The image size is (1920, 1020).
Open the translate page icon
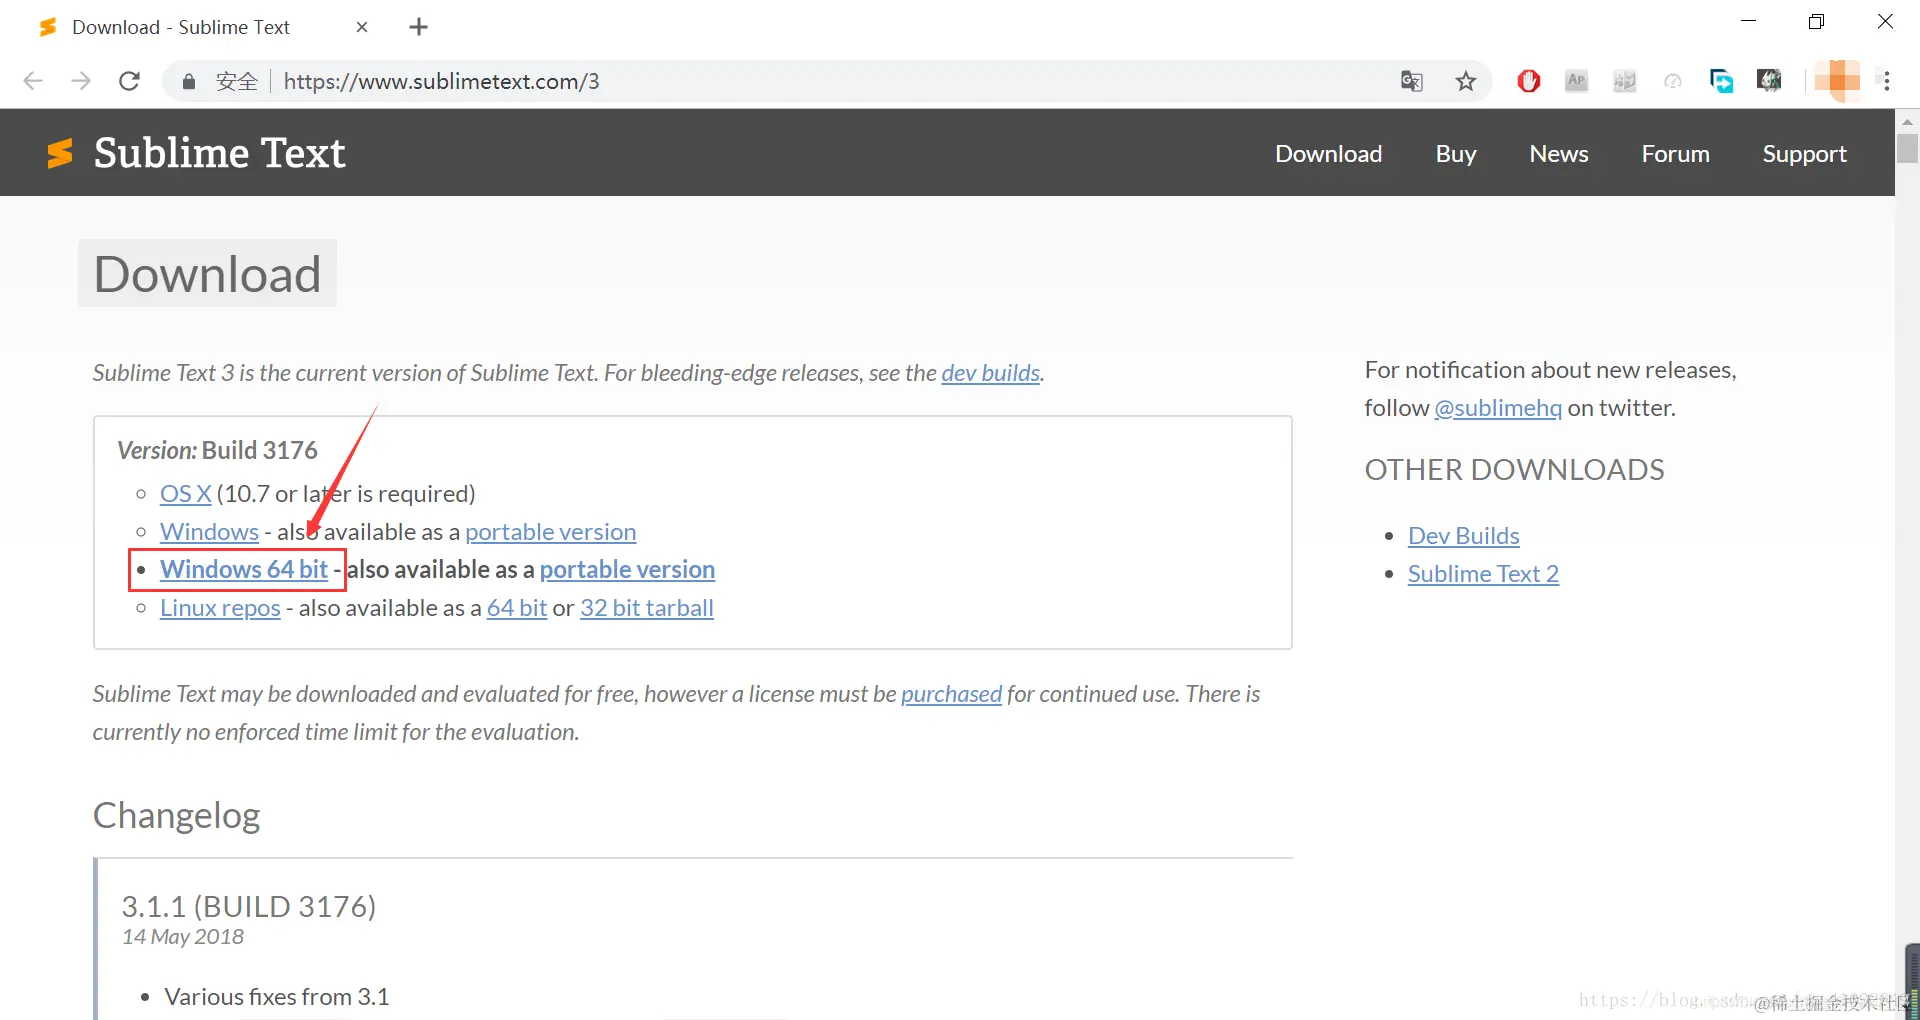pyautogui.click(x=1411, y=81)
